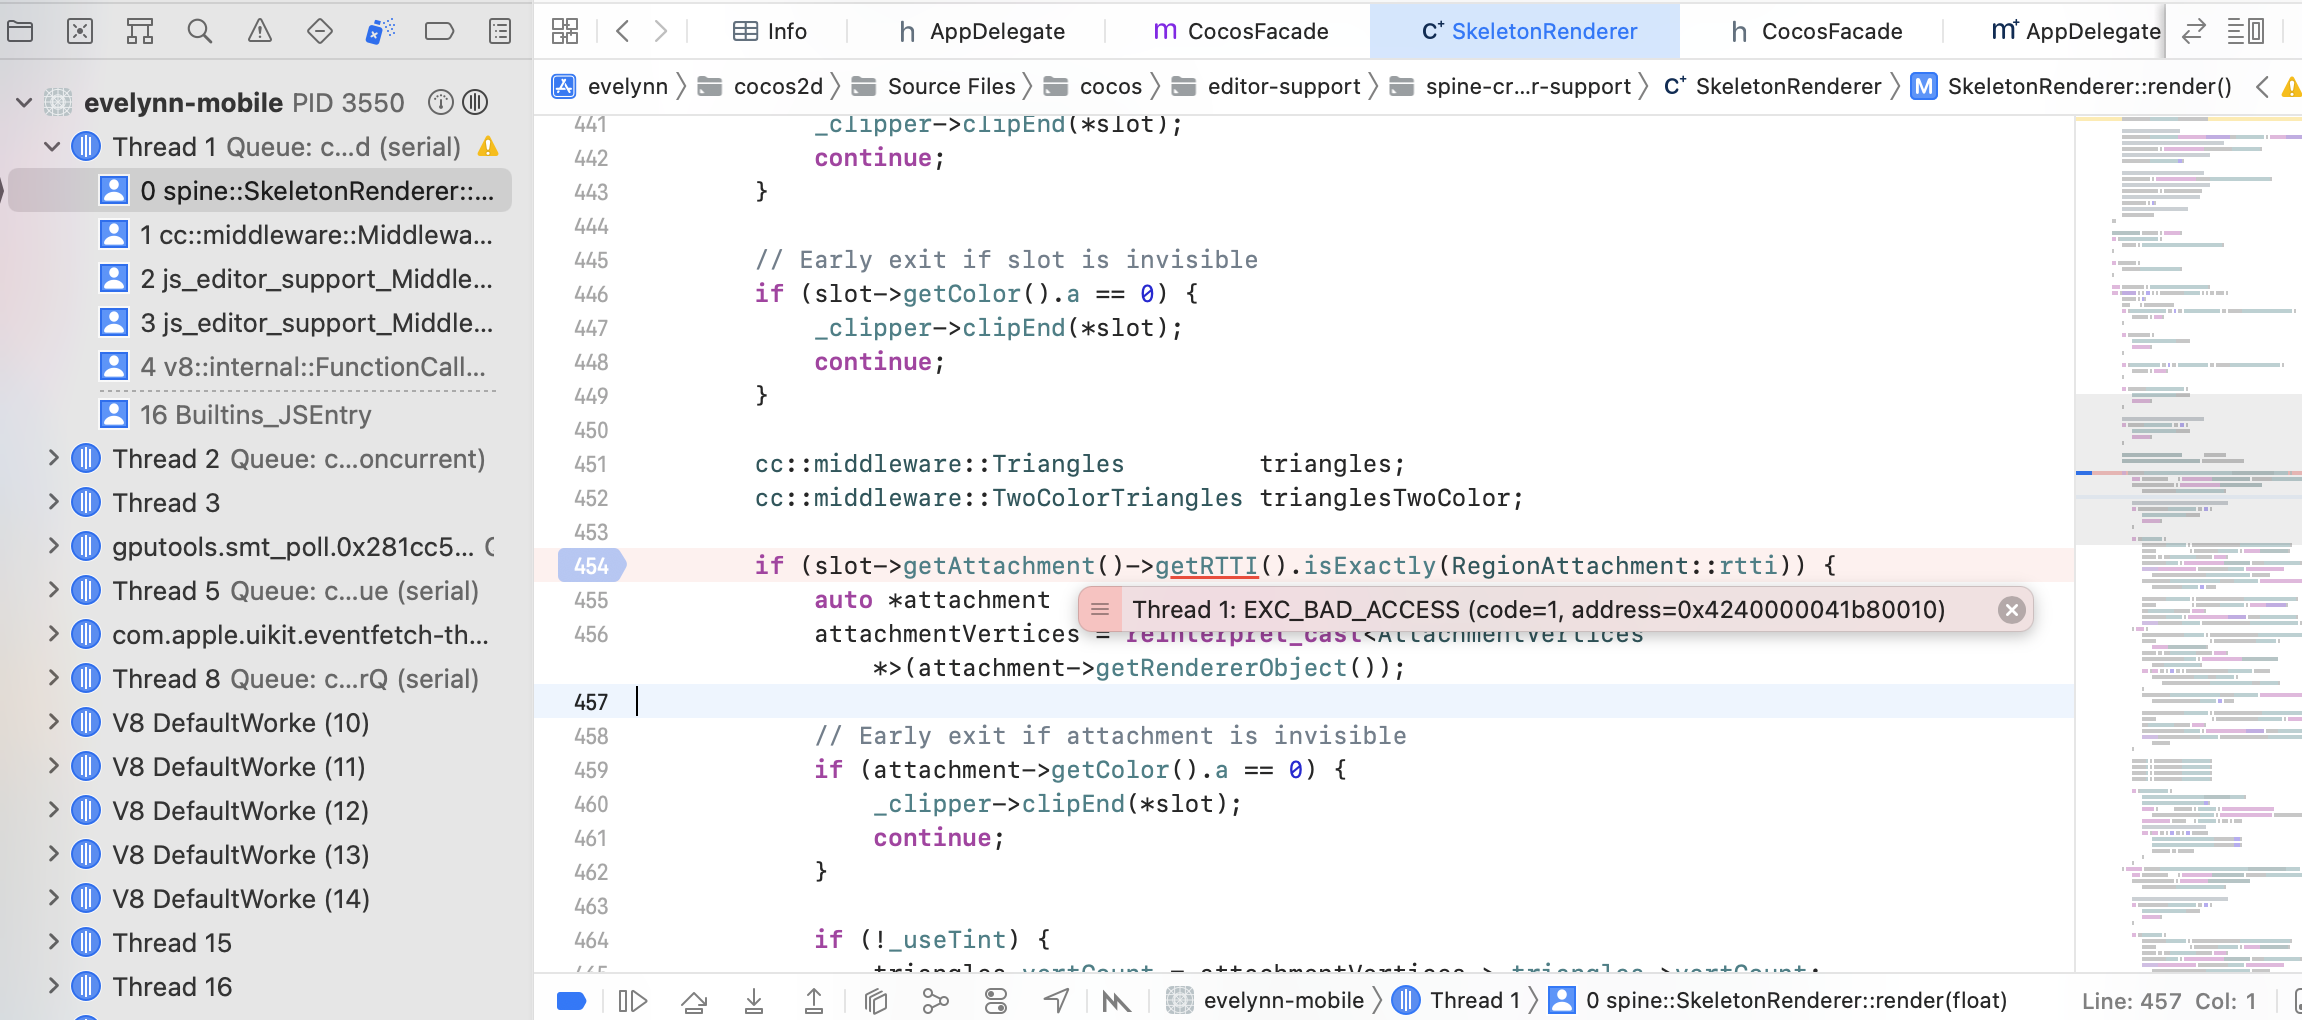Image resolution: width=2302 pixels, height=1020 pixels.
Task: Click the thread view options icon beside PID 3550
Action: tap(476, 102)
